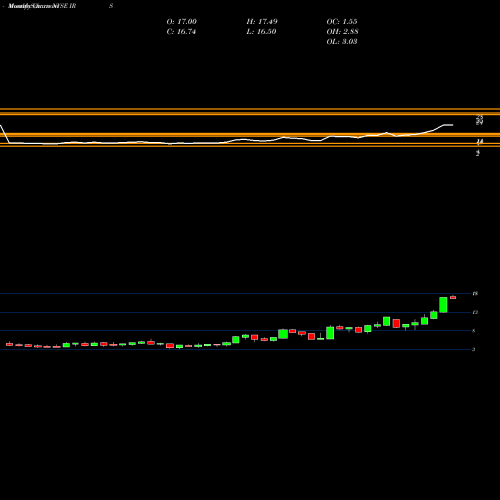Click the 18 price axis label
This screenshot has height=500, width=500.
(475, 294)
